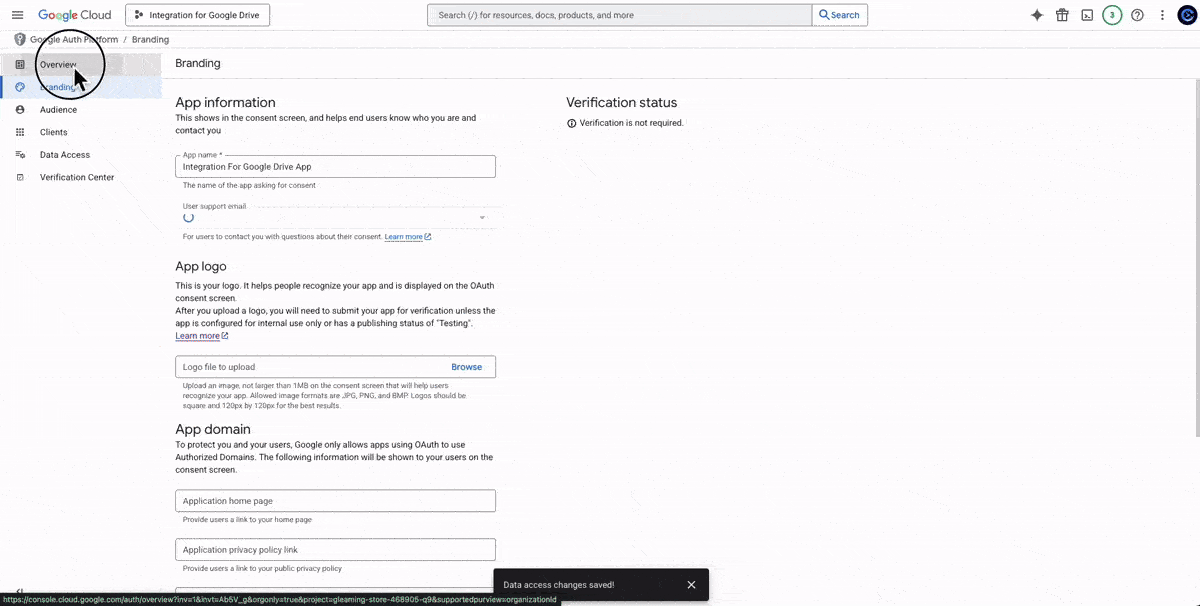
Task: Click the Application privacy policy link field
Action: 335,550
